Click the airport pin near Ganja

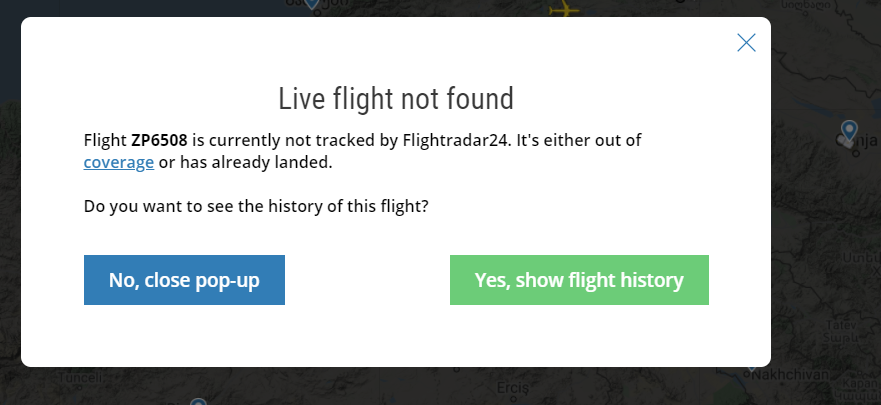849,131
